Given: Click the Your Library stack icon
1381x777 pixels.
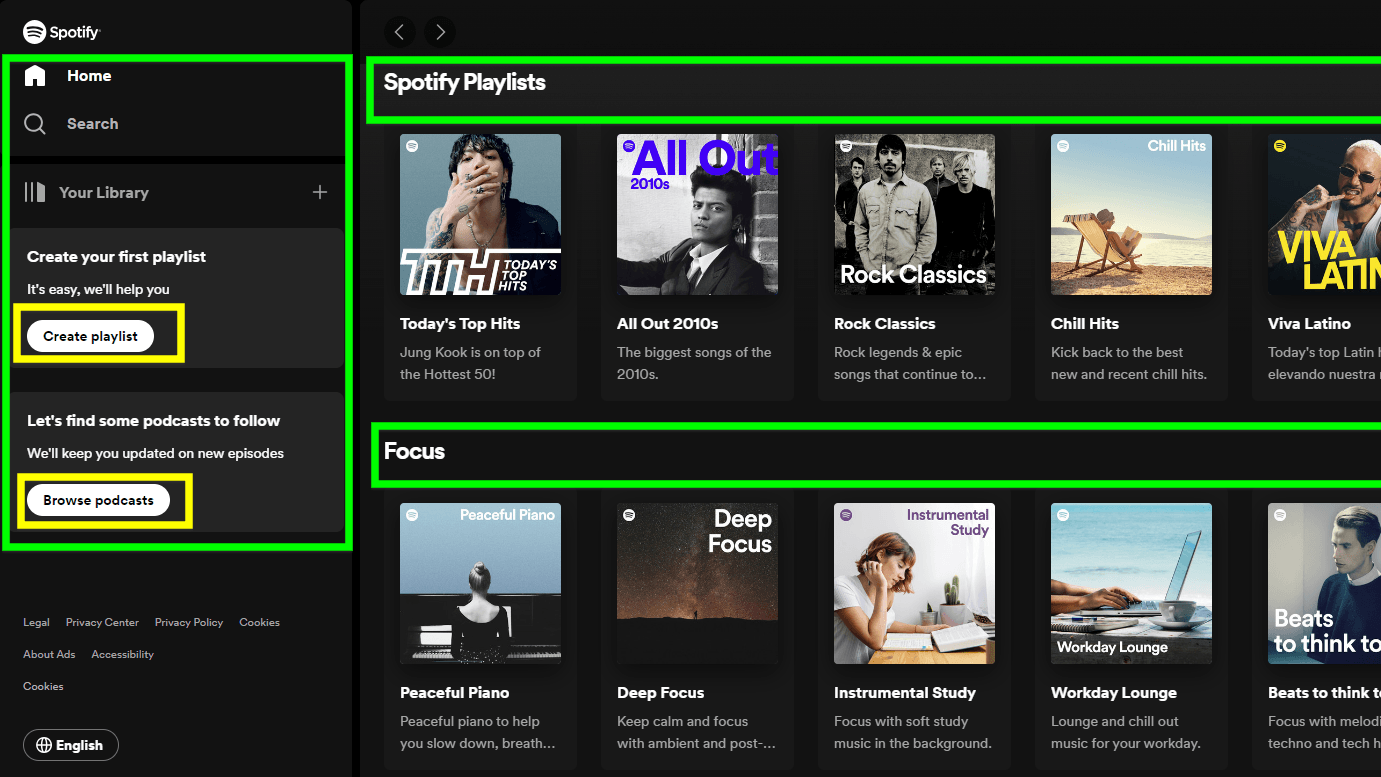Looking at the screenshot, I should (35, 192).
